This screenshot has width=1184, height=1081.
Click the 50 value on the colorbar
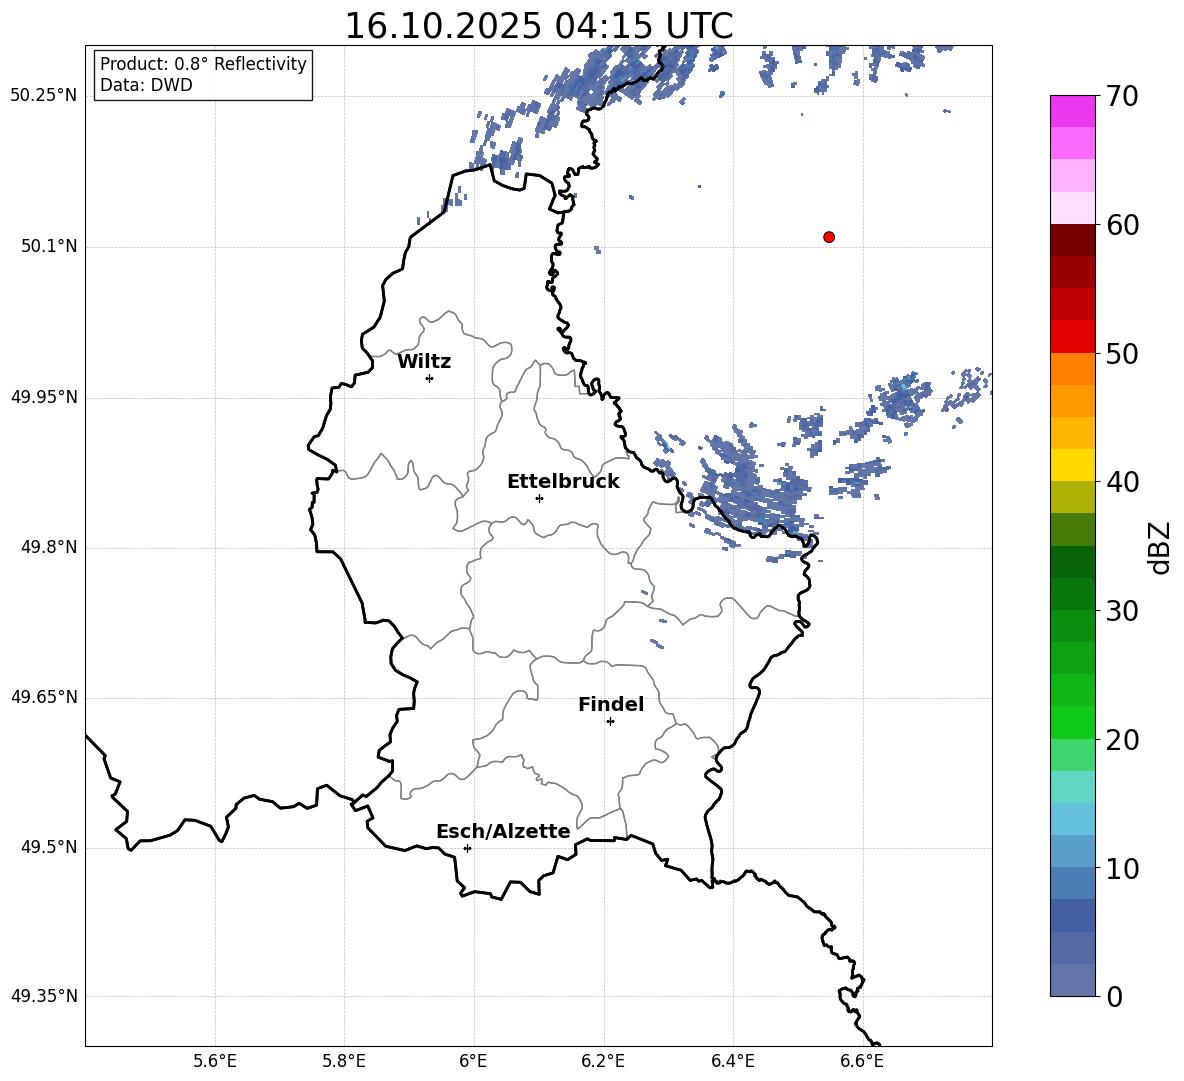click(1122, 353)
